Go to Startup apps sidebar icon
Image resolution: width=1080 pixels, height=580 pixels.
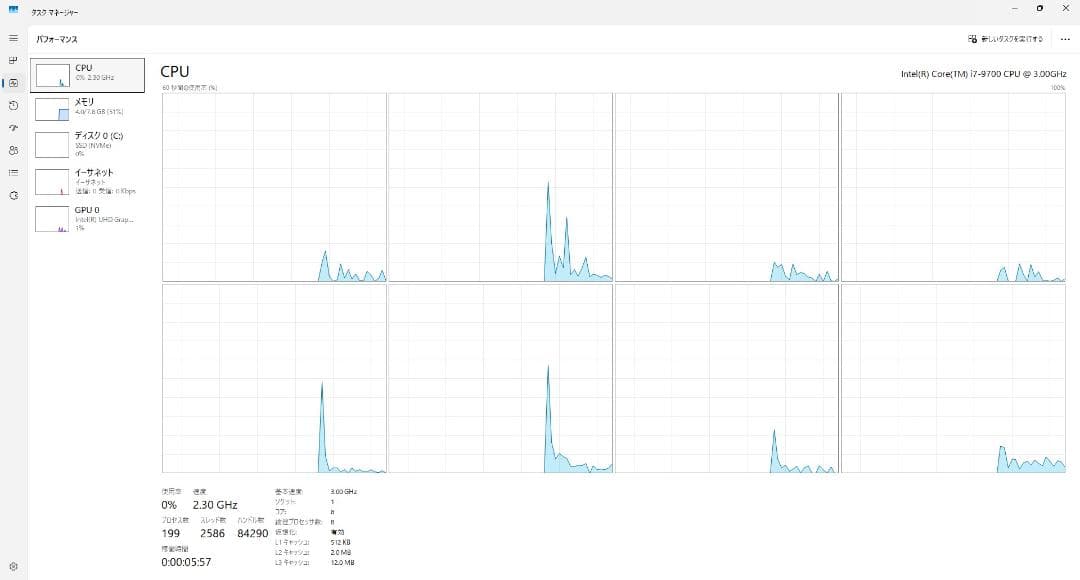click(x=13, y=128)
